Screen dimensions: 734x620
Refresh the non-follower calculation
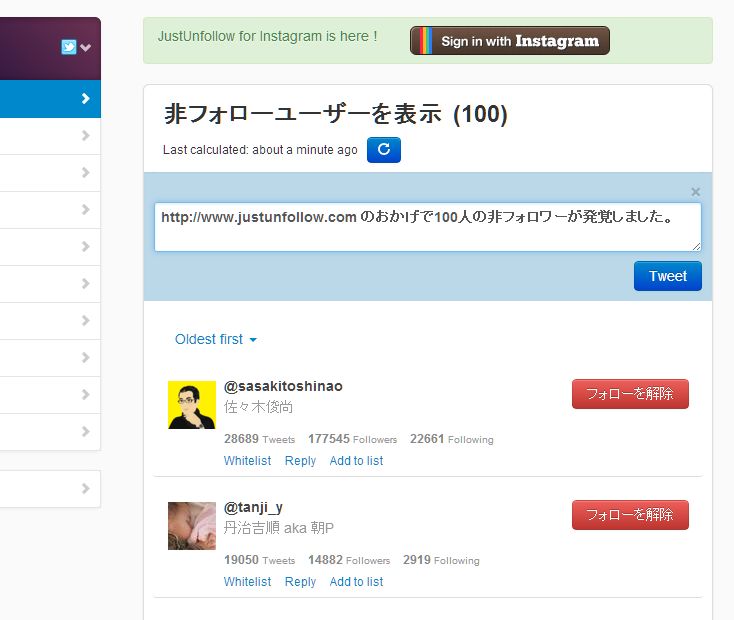point(383,150)
